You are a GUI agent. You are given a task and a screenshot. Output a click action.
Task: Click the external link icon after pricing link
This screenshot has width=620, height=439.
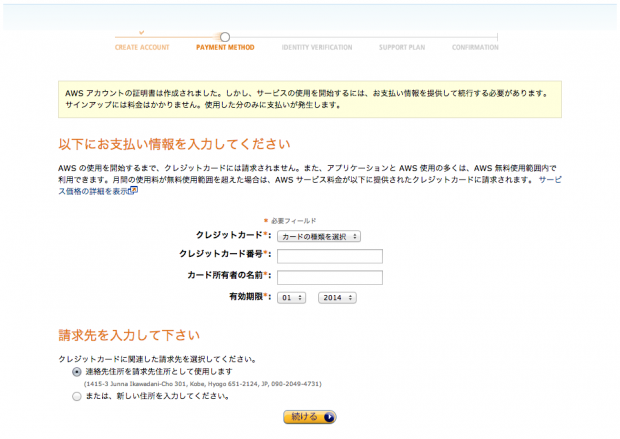134,191
